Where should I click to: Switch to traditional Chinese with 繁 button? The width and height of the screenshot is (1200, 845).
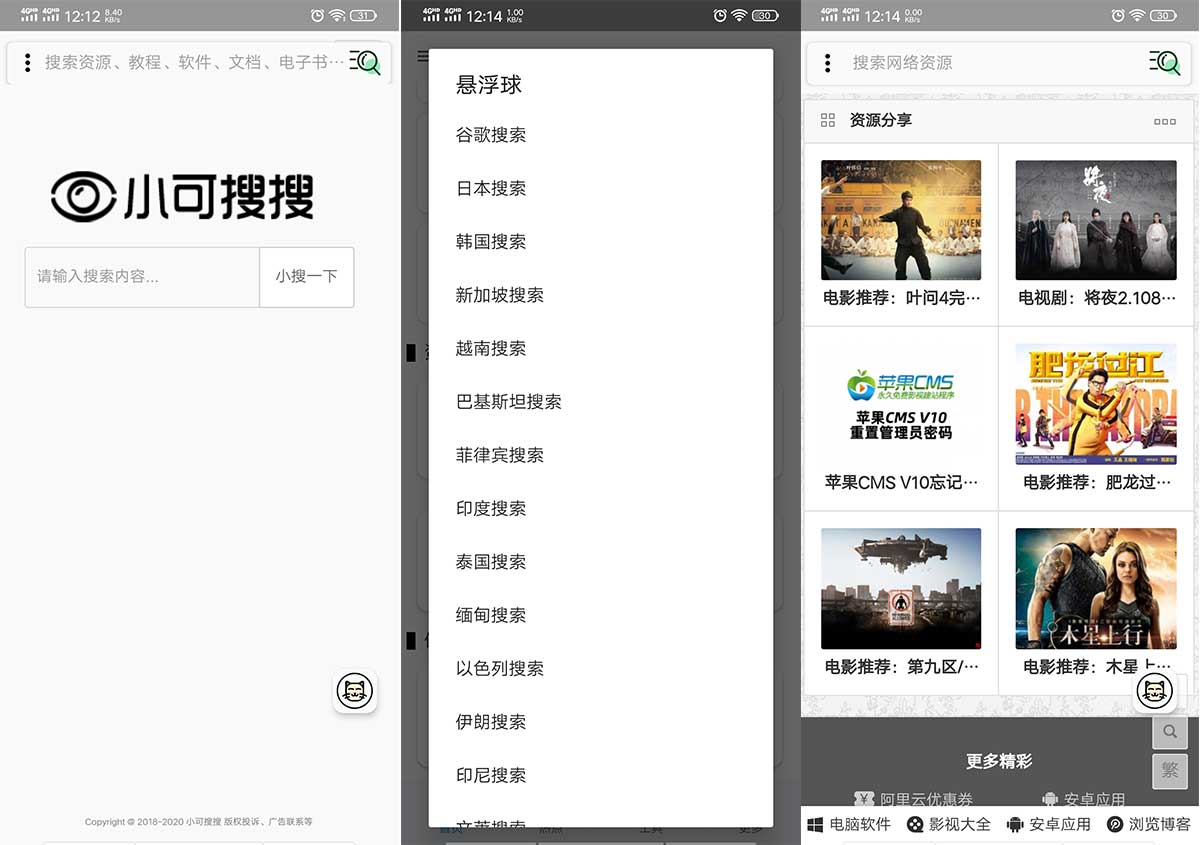[1170, 772]
